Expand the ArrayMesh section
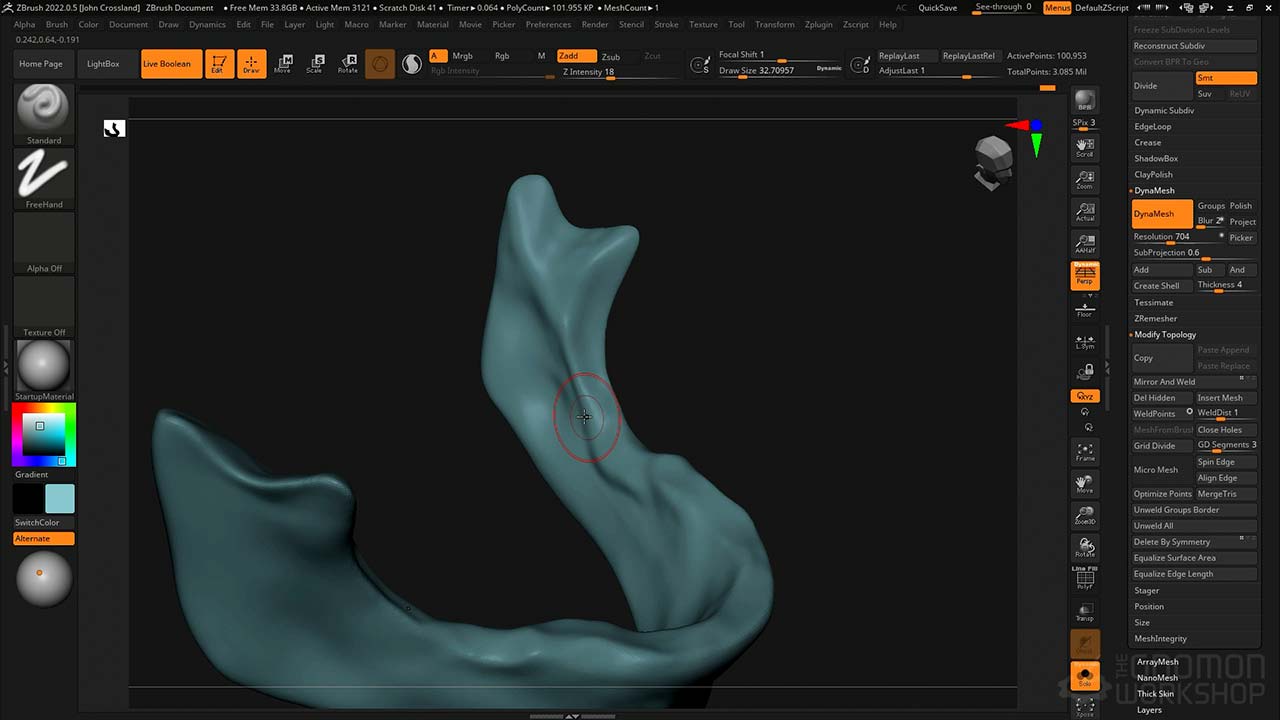The height and width of the screenshot is (720, 1280). pos(1157,662)
